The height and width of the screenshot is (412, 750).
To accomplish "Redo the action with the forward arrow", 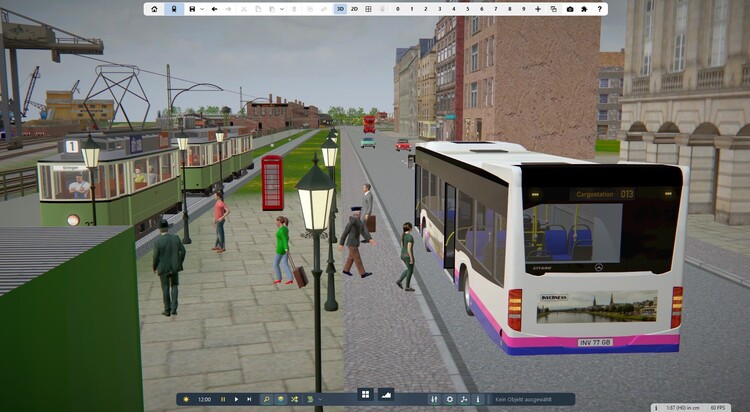I will click(x=228, y=9).
